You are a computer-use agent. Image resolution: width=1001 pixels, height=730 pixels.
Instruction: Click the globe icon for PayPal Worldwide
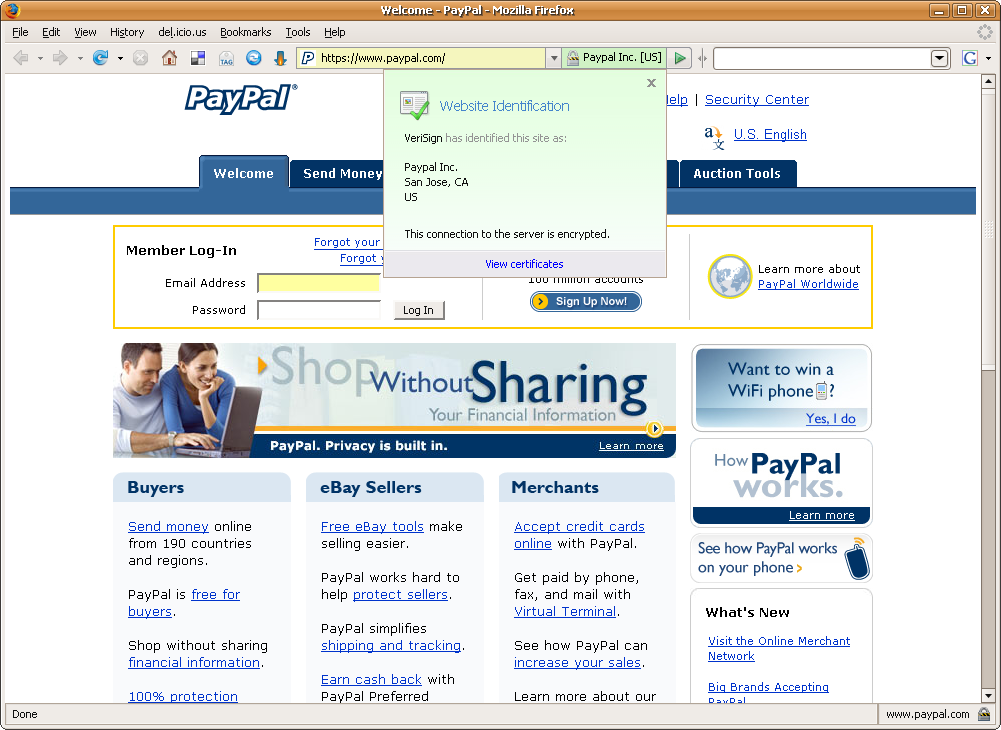pos(730,276)
